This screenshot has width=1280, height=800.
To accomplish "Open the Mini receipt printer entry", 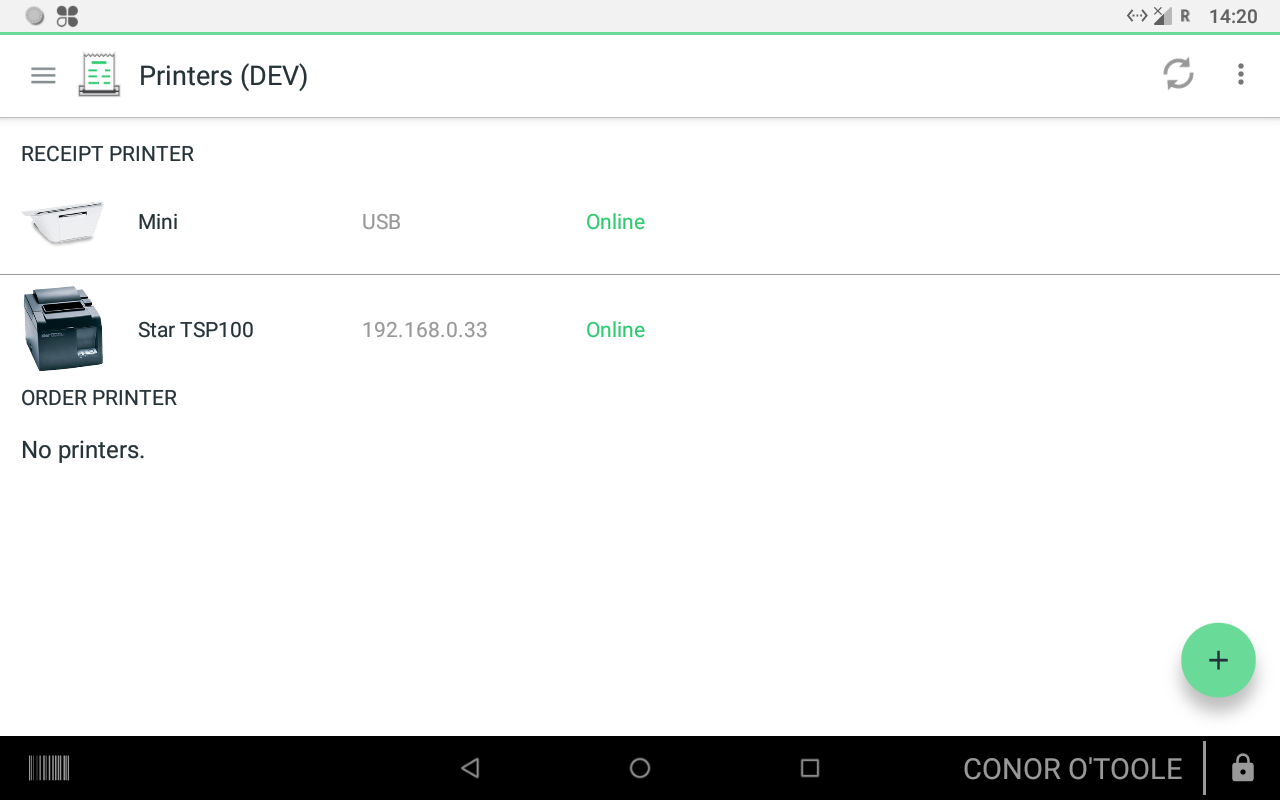I will coord(640,222).
